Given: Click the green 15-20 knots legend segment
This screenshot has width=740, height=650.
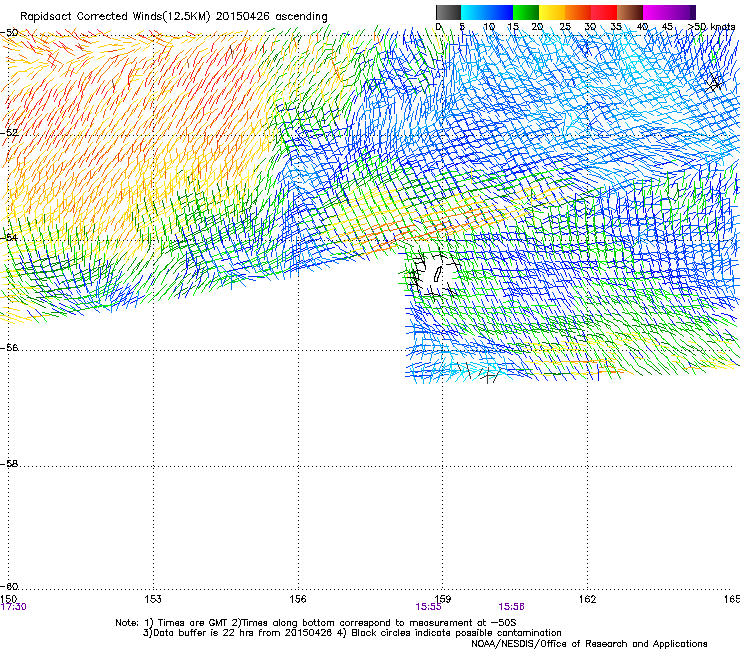Looking at the screenshot, I should point(526,12).
